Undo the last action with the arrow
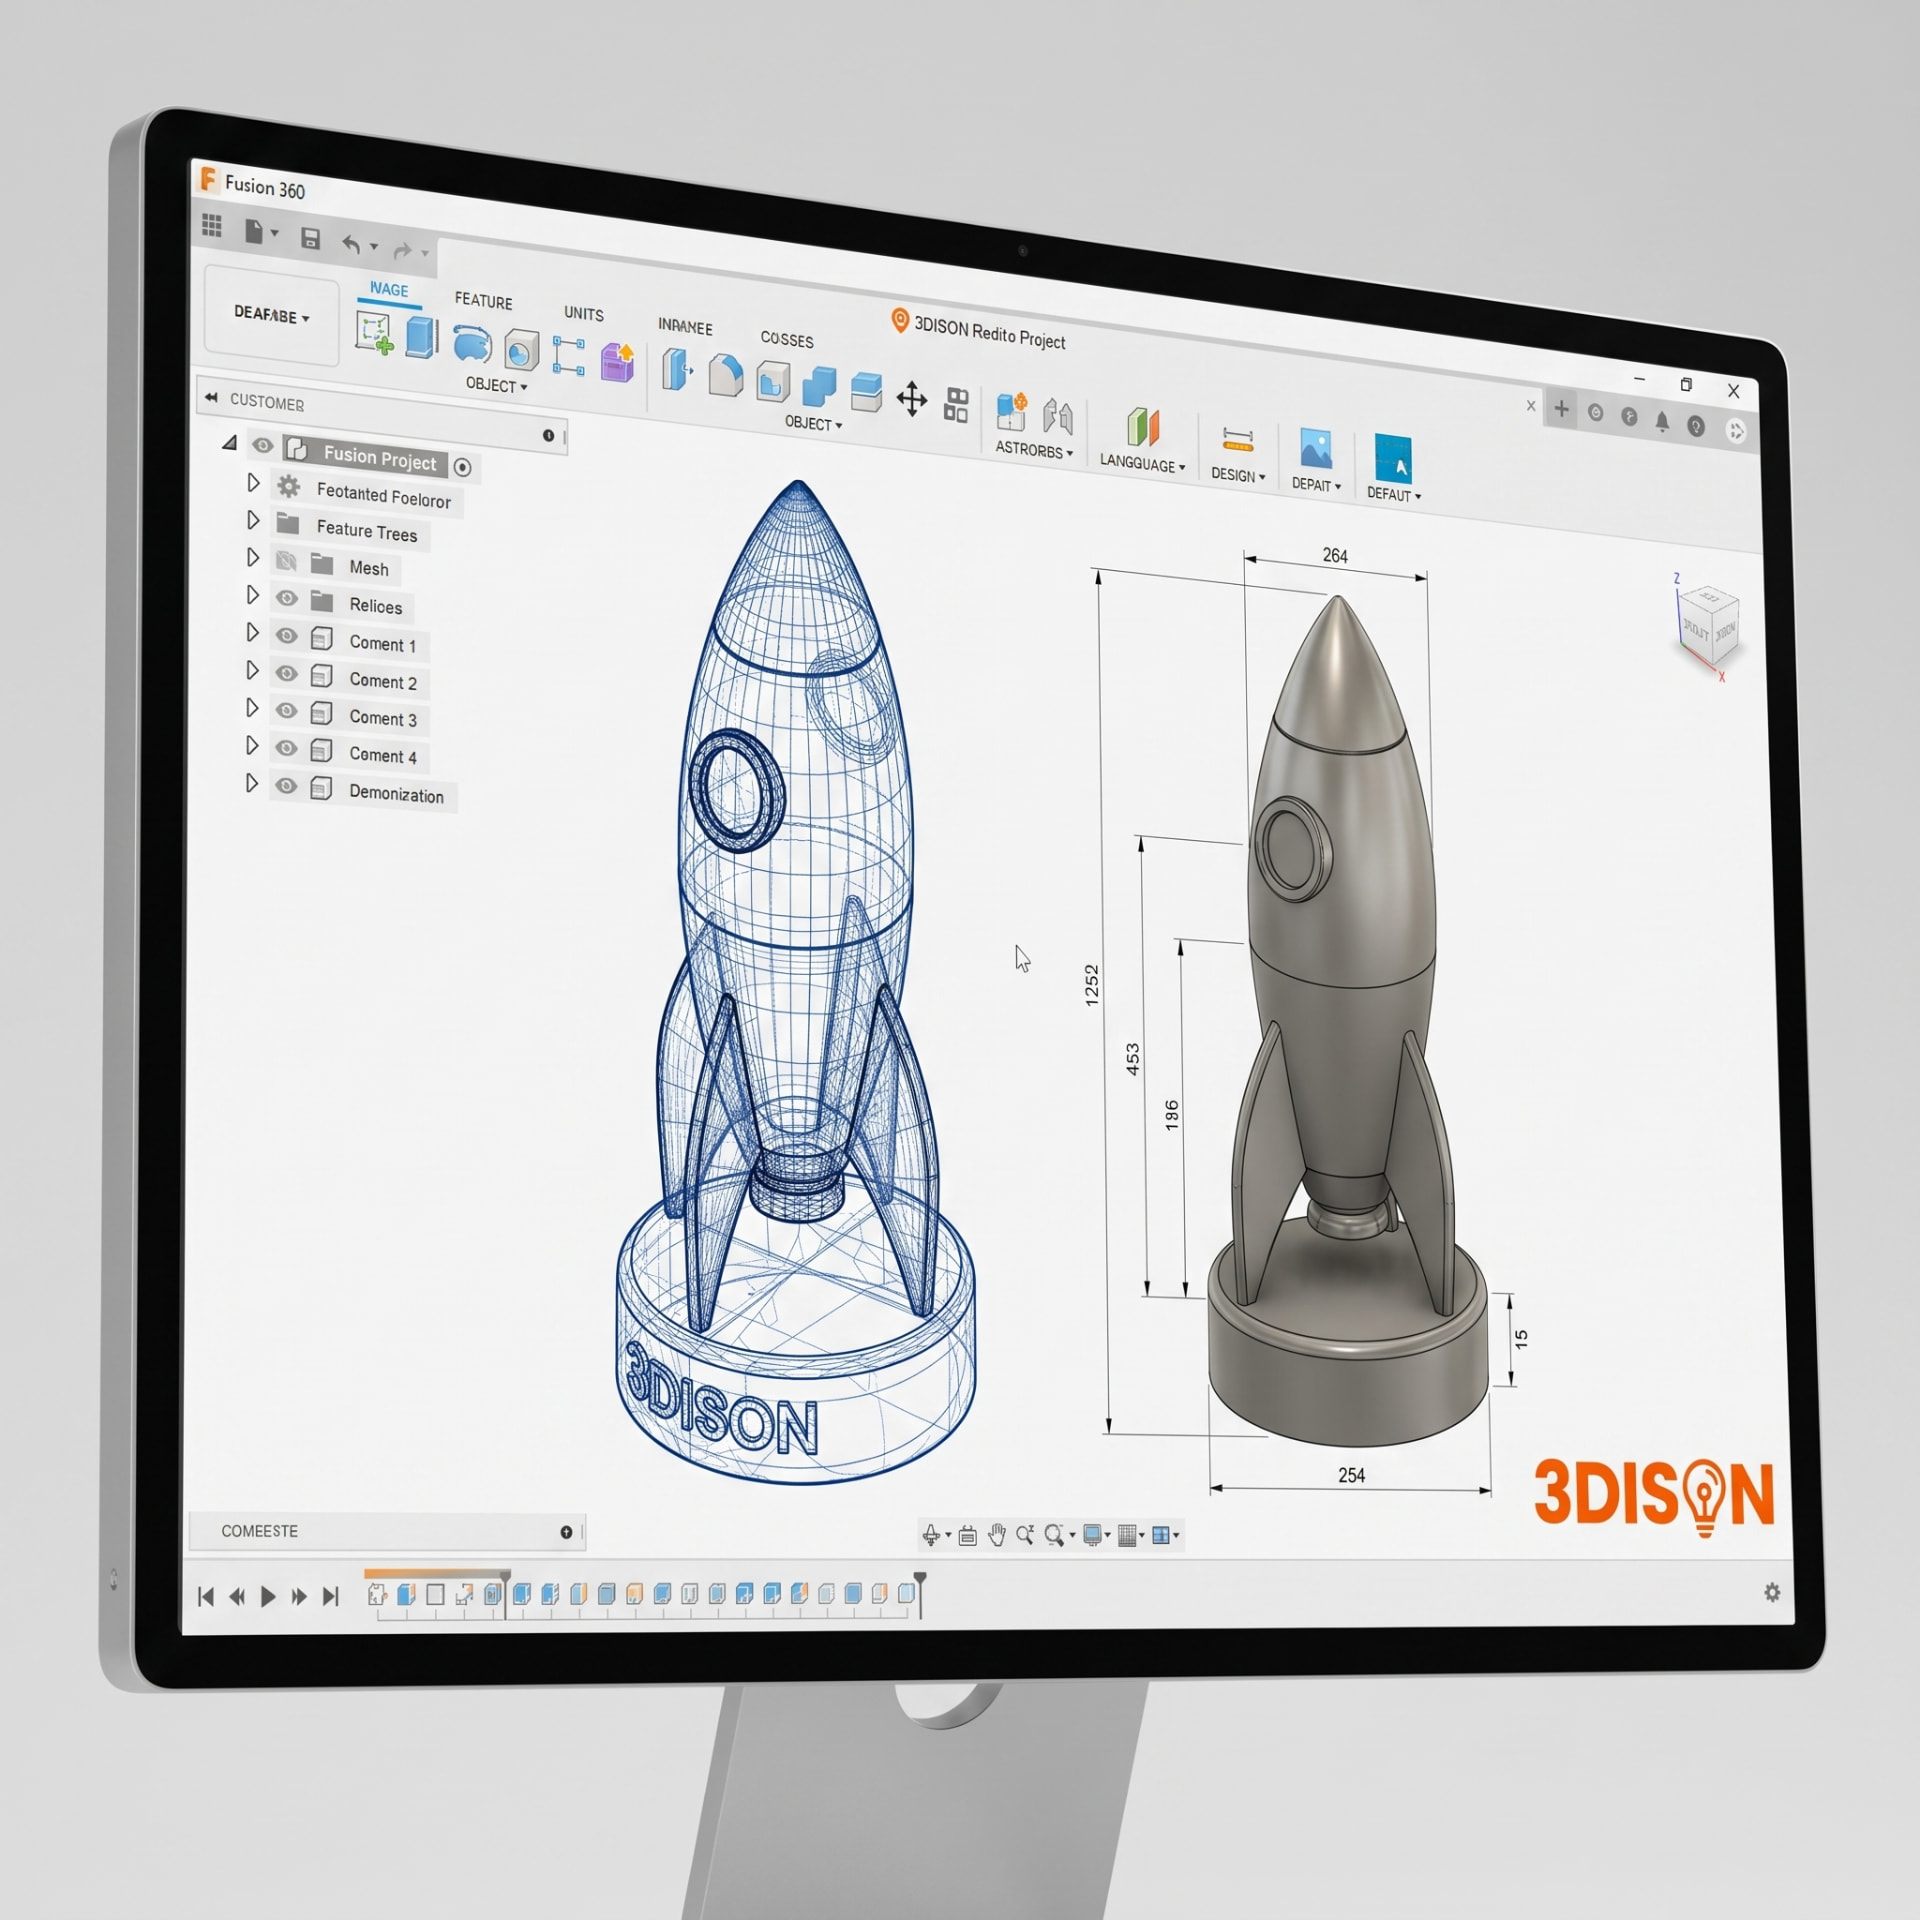The width and height of the screenshot is (1920, 1920). click(x=351, y=243)
